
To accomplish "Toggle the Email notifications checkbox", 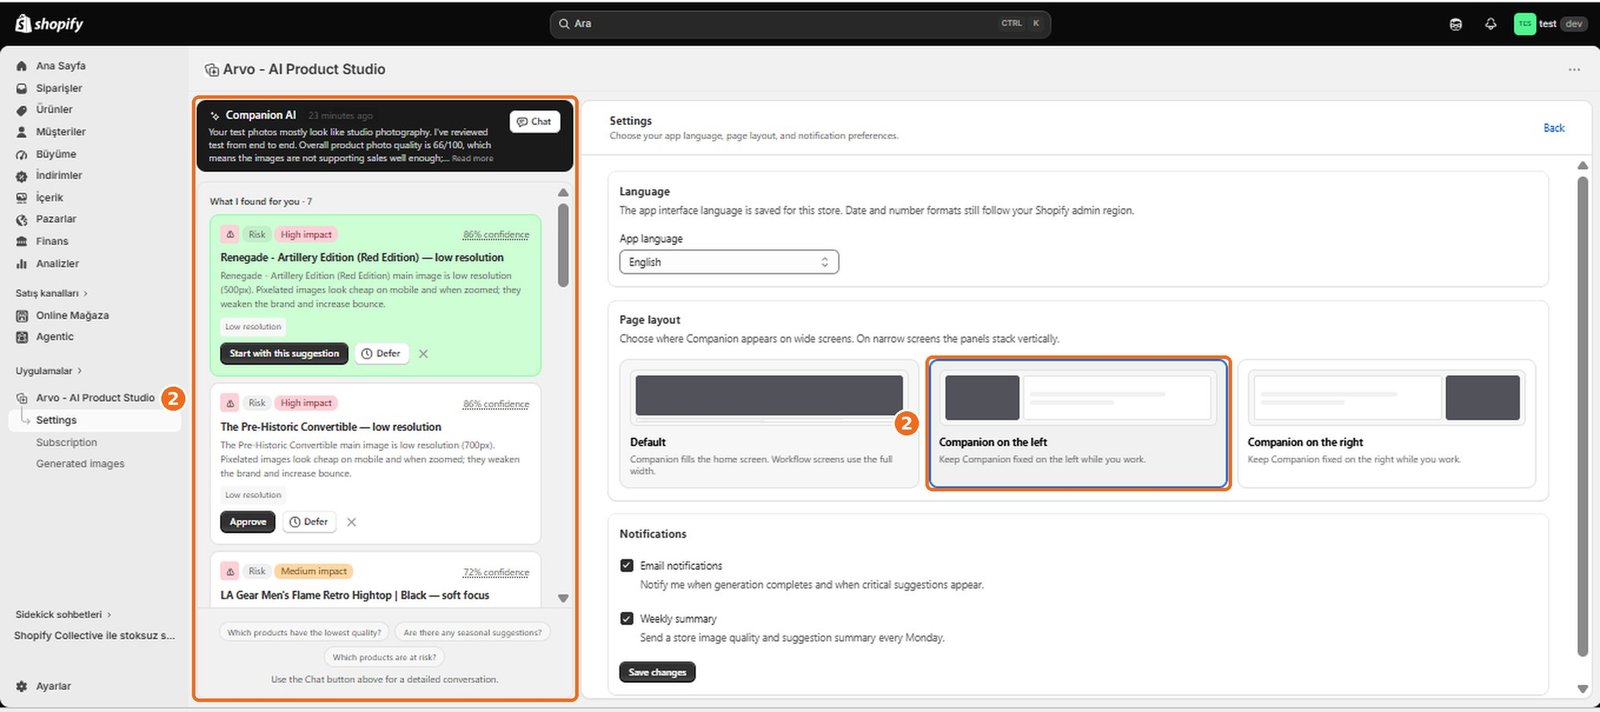I will [x=627, y=566].
